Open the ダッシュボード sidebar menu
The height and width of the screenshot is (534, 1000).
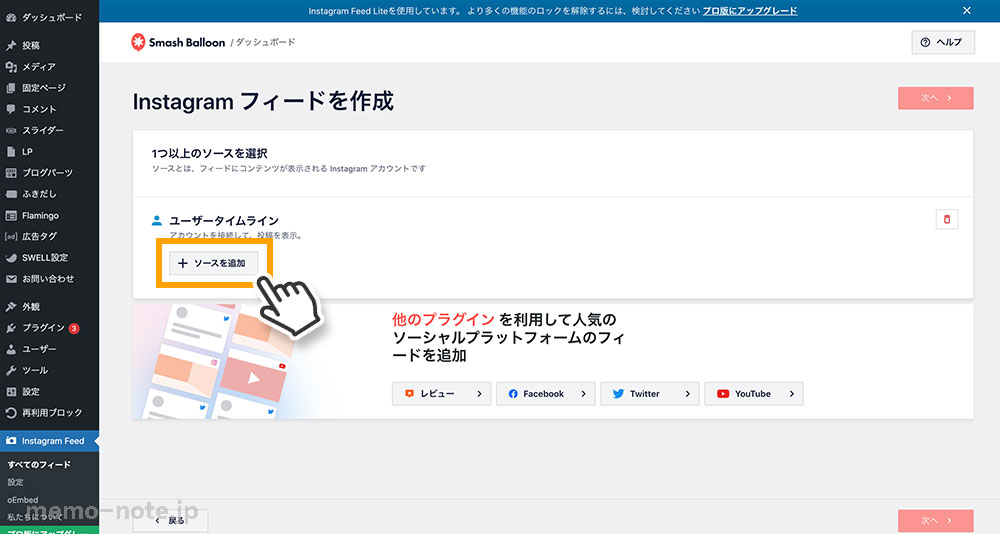tap(49, 17)
